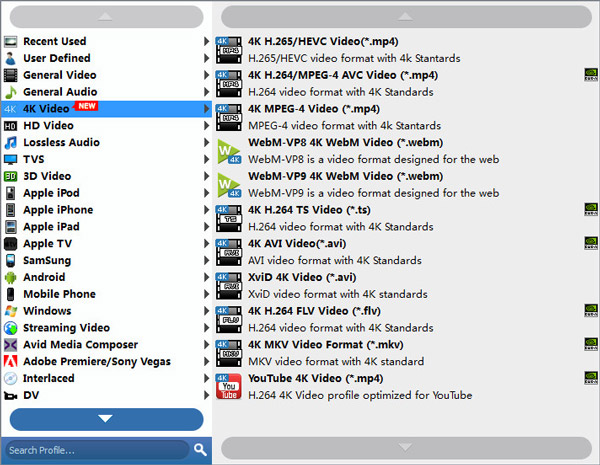Click the Lossless Audio note icon

(x=10, y=142)
